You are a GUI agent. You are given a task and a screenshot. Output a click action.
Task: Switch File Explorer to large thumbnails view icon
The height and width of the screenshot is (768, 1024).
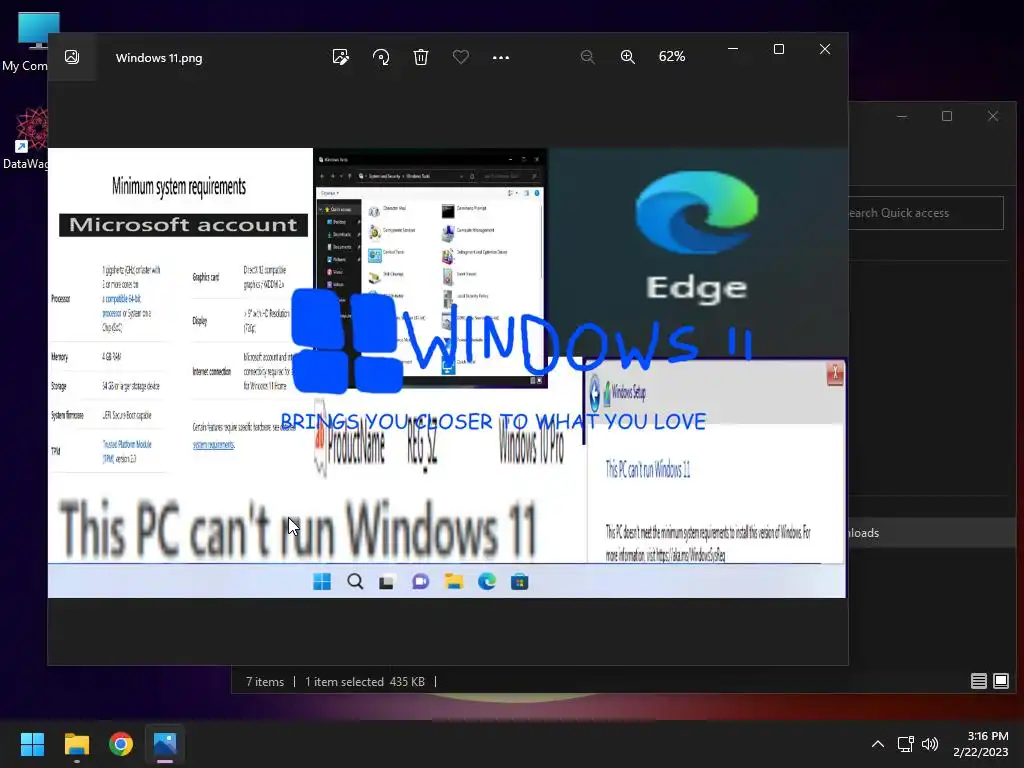(x=1000, y=681)
